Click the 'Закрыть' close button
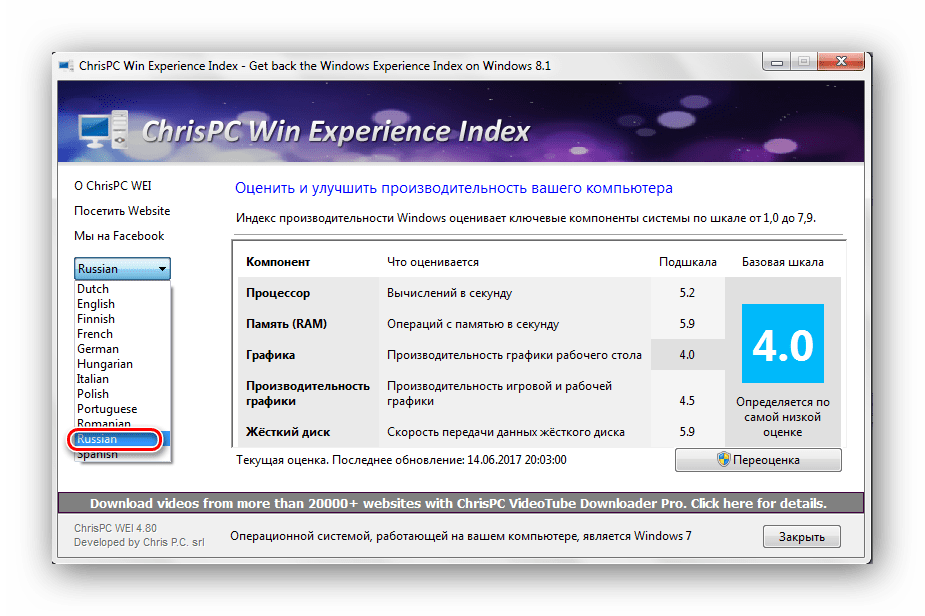This screenshot has height=616, width=925. click(802, 537)
